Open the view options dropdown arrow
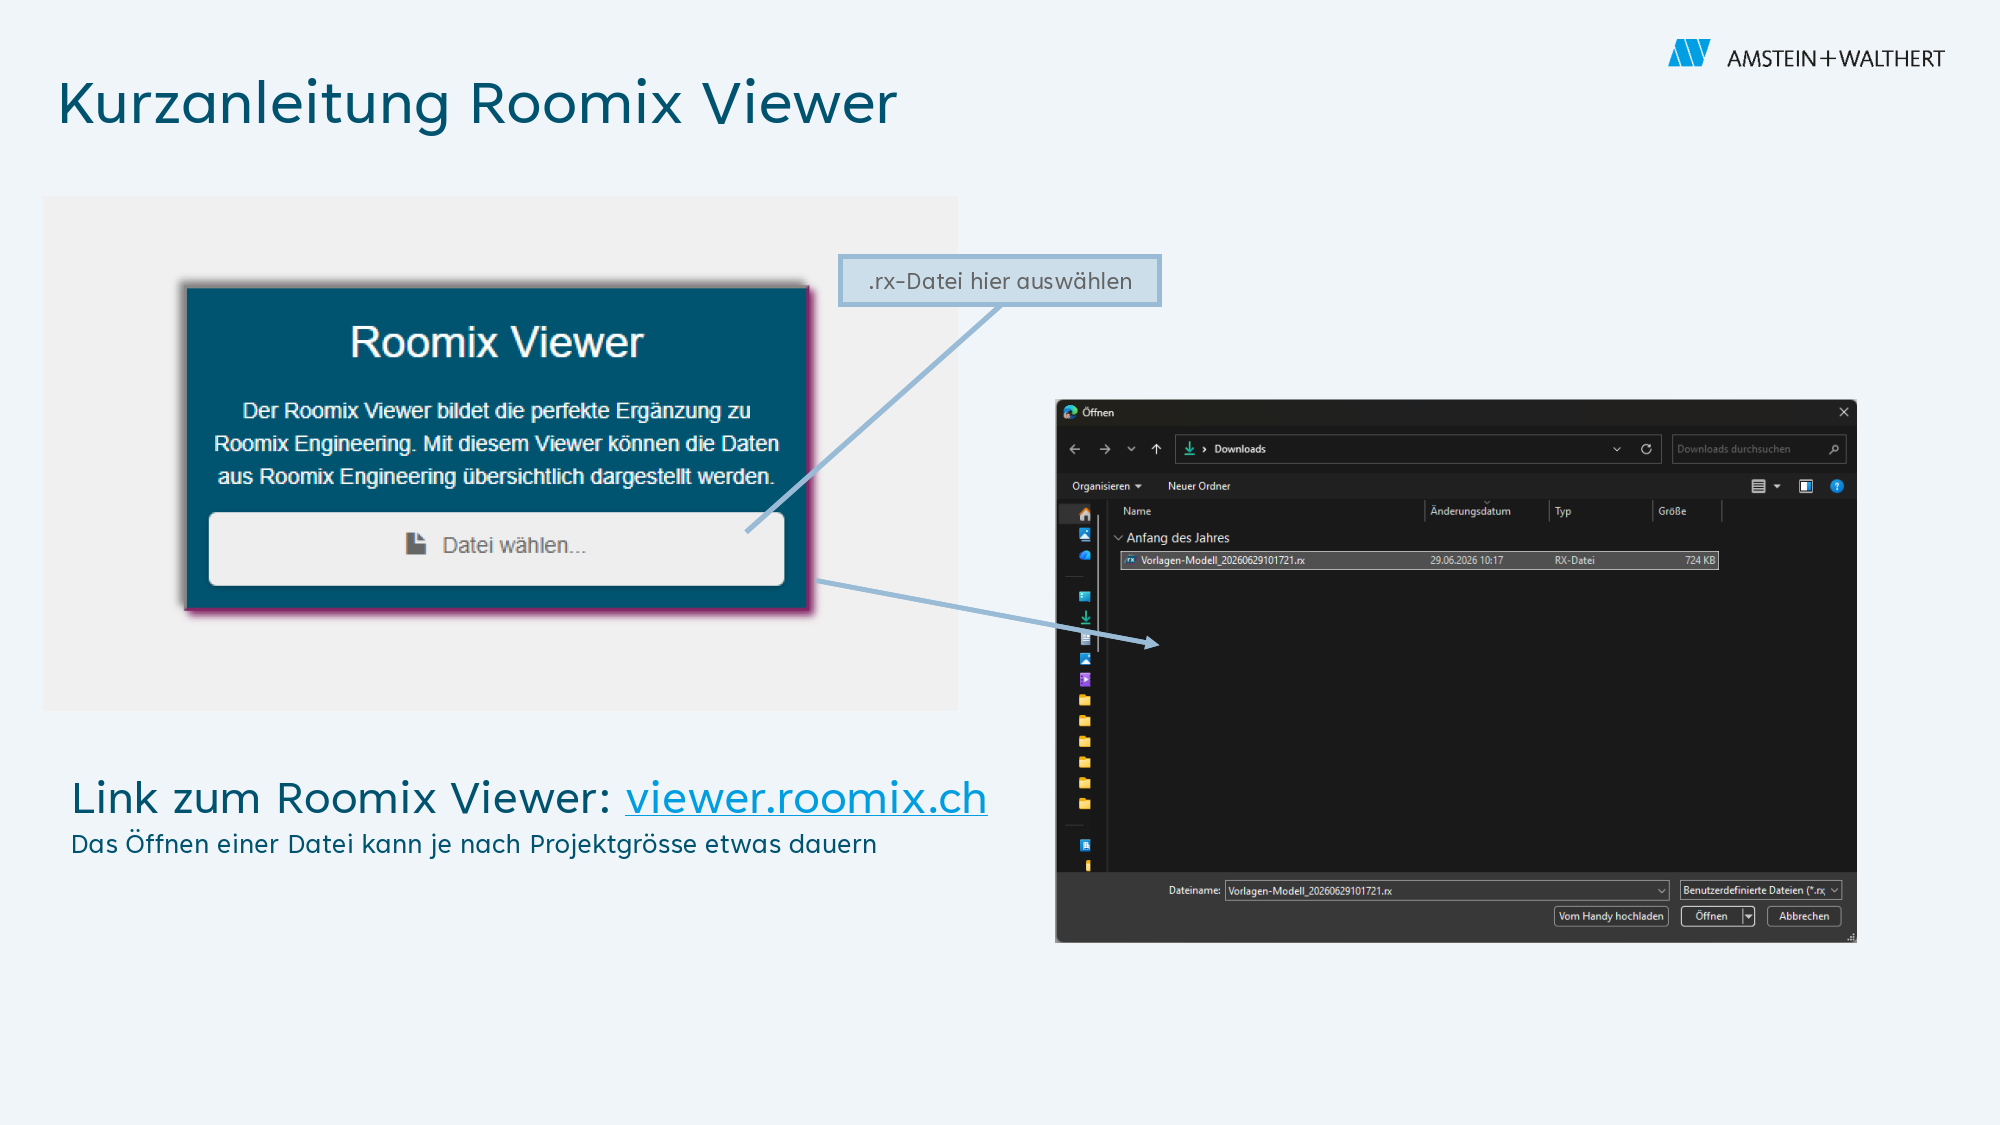 click(x=1777, y=486)
